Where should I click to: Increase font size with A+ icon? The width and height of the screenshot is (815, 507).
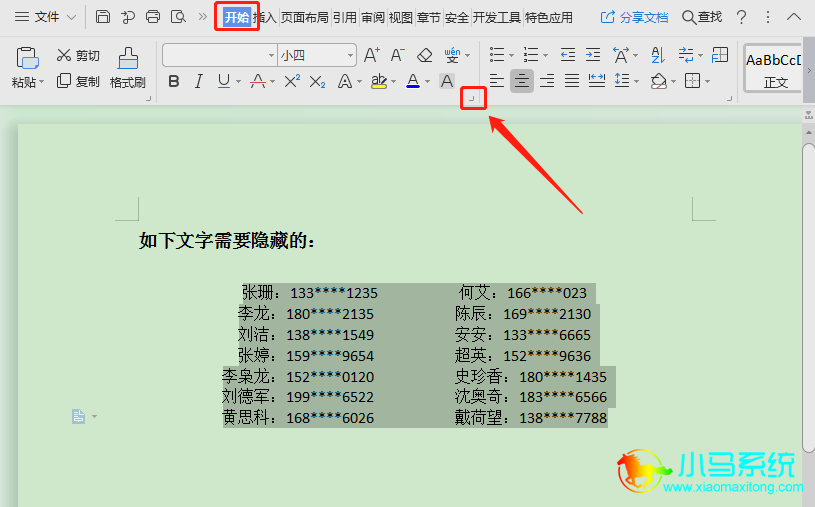coord(372,55)
